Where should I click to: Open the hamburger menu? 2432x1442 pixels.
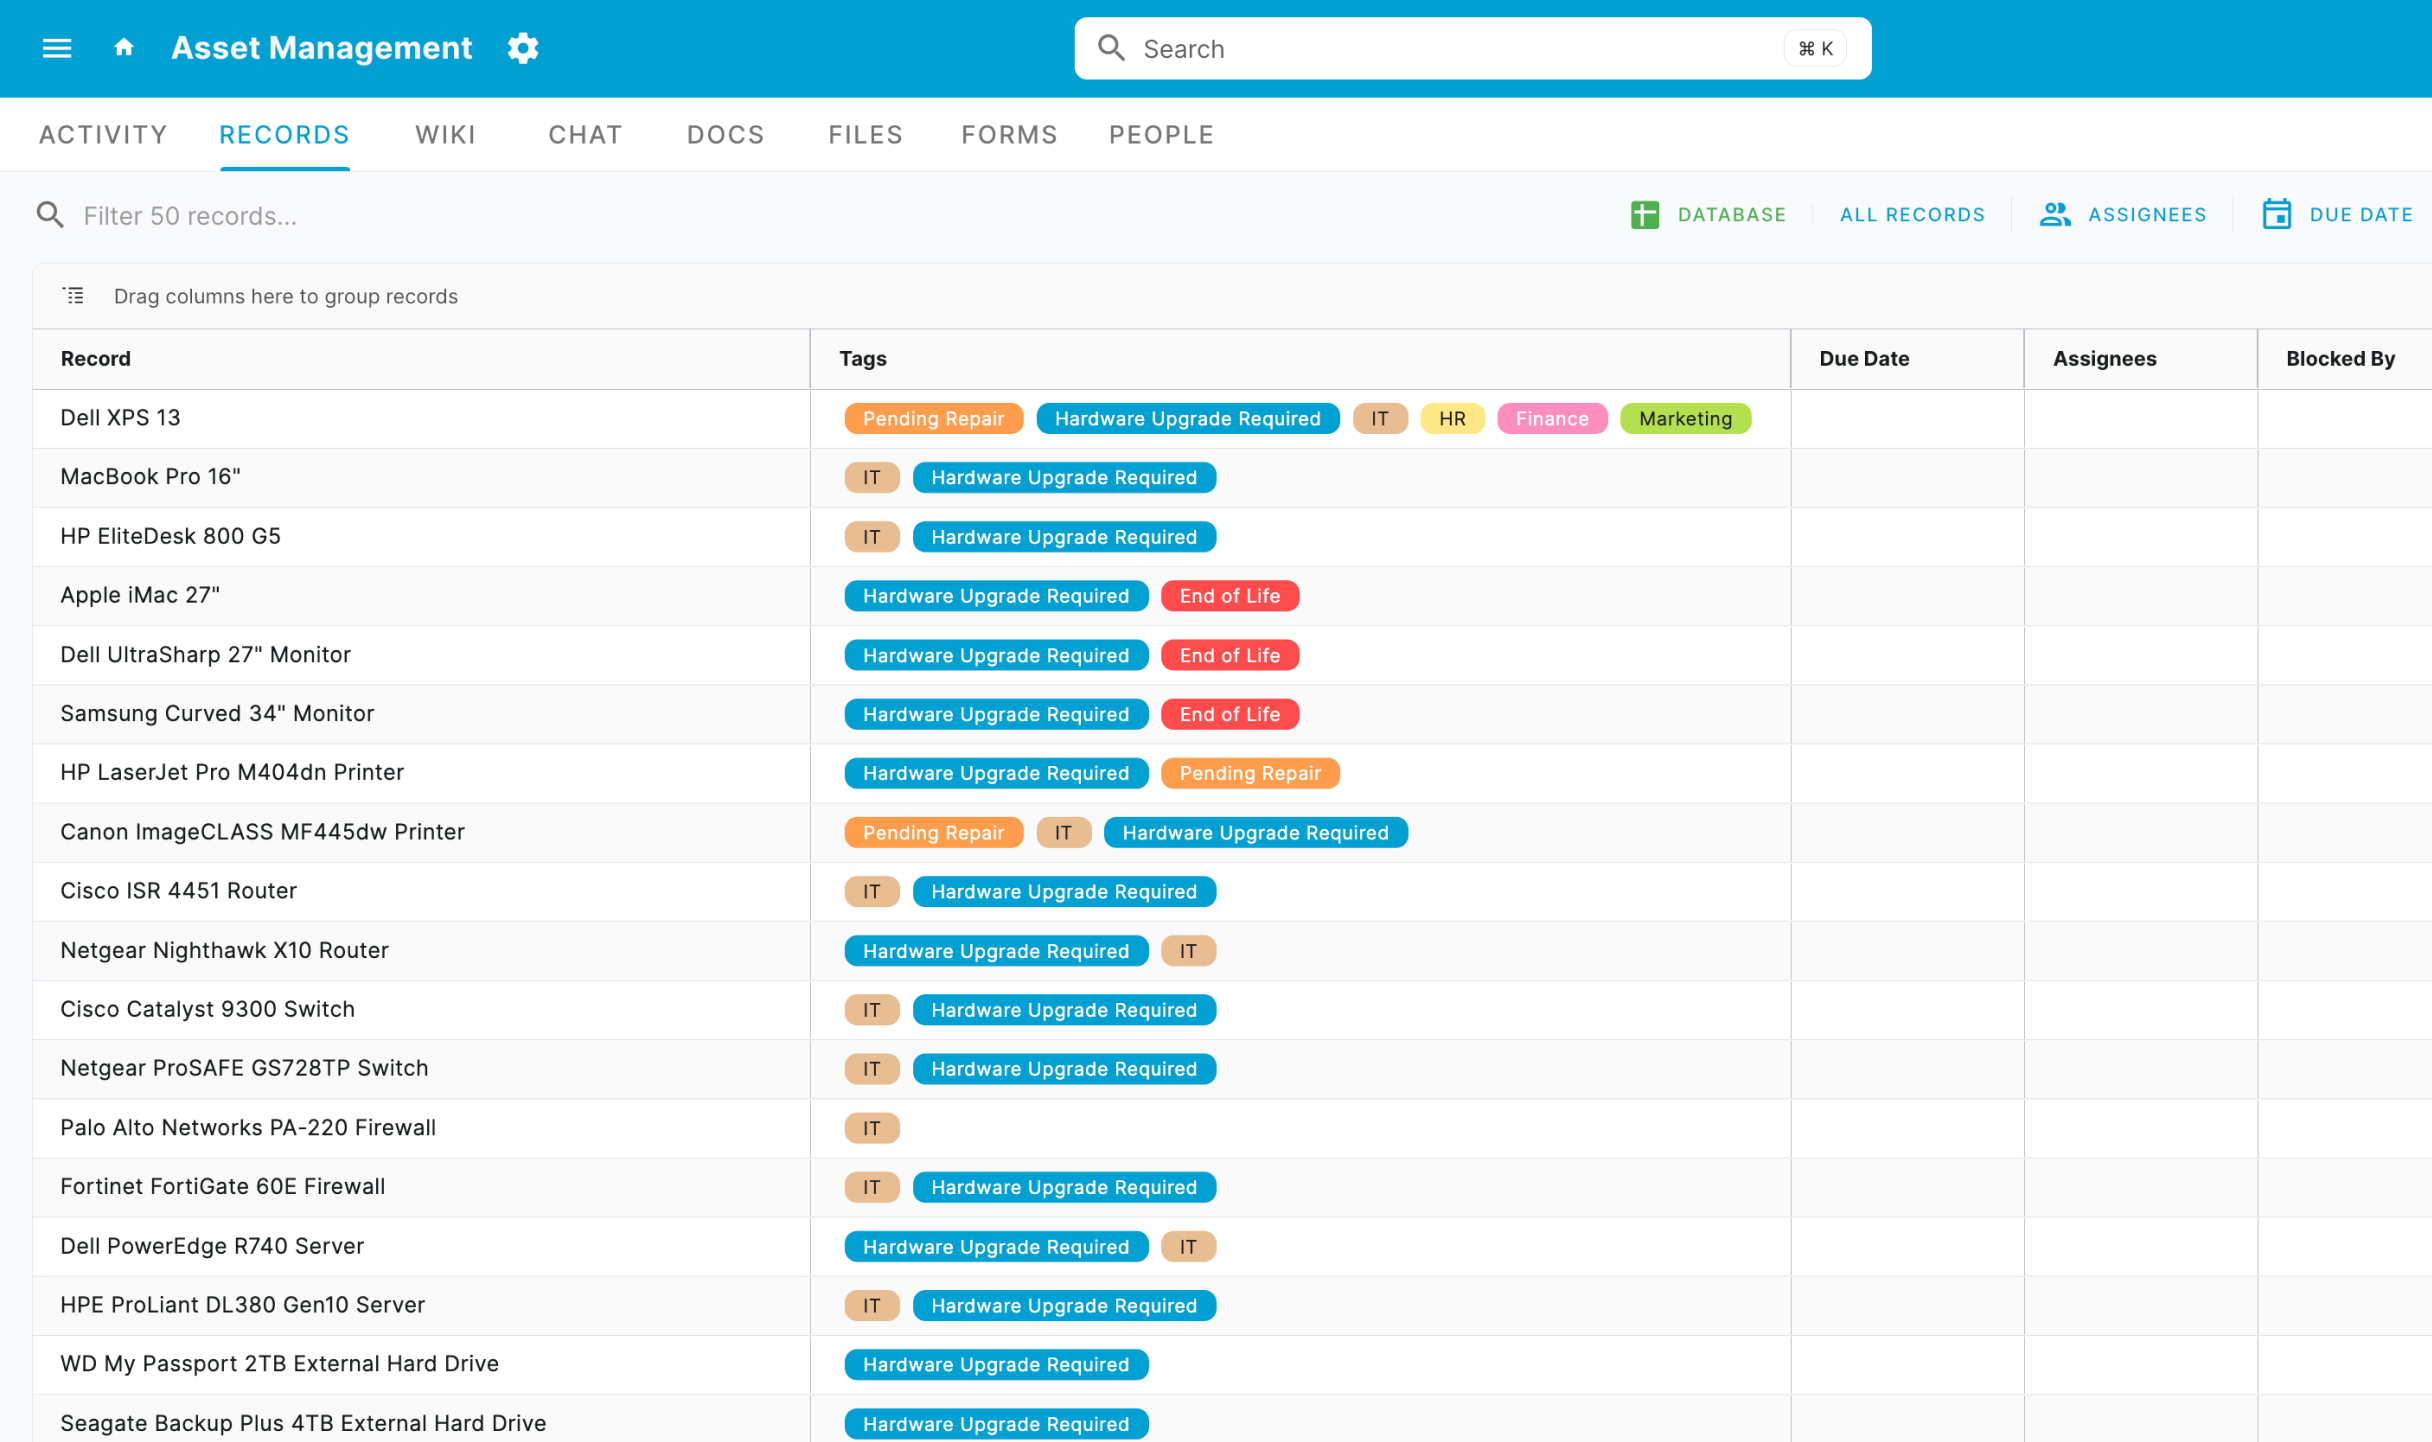point(57,48)
